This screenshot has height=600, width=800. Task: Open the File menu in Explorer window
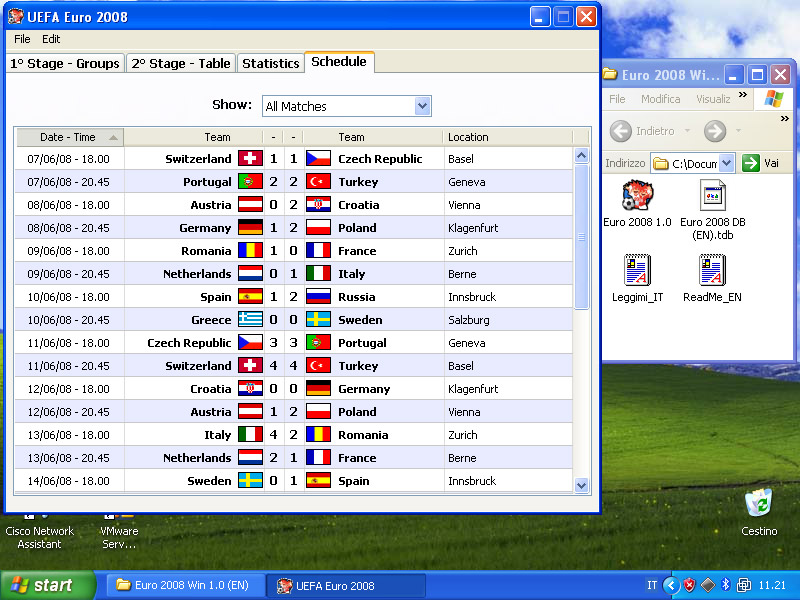(x=617, y=99)
